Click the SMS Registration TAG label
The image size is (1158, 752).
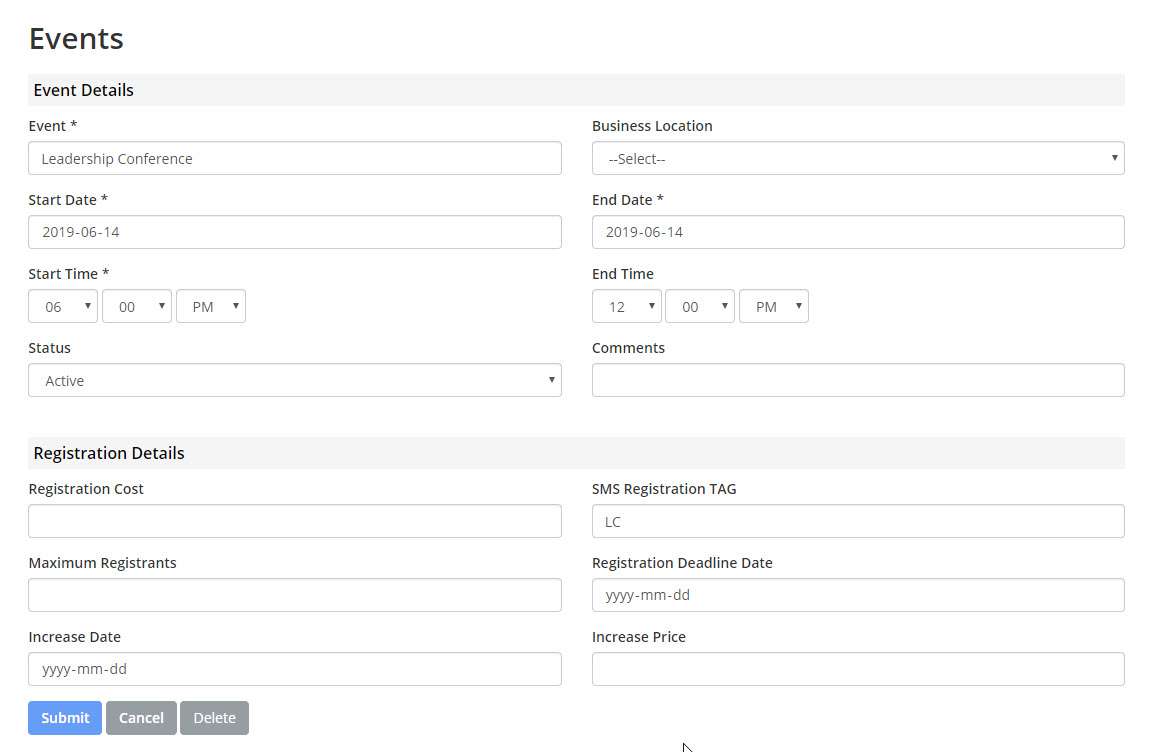click(x=664, y=488)
